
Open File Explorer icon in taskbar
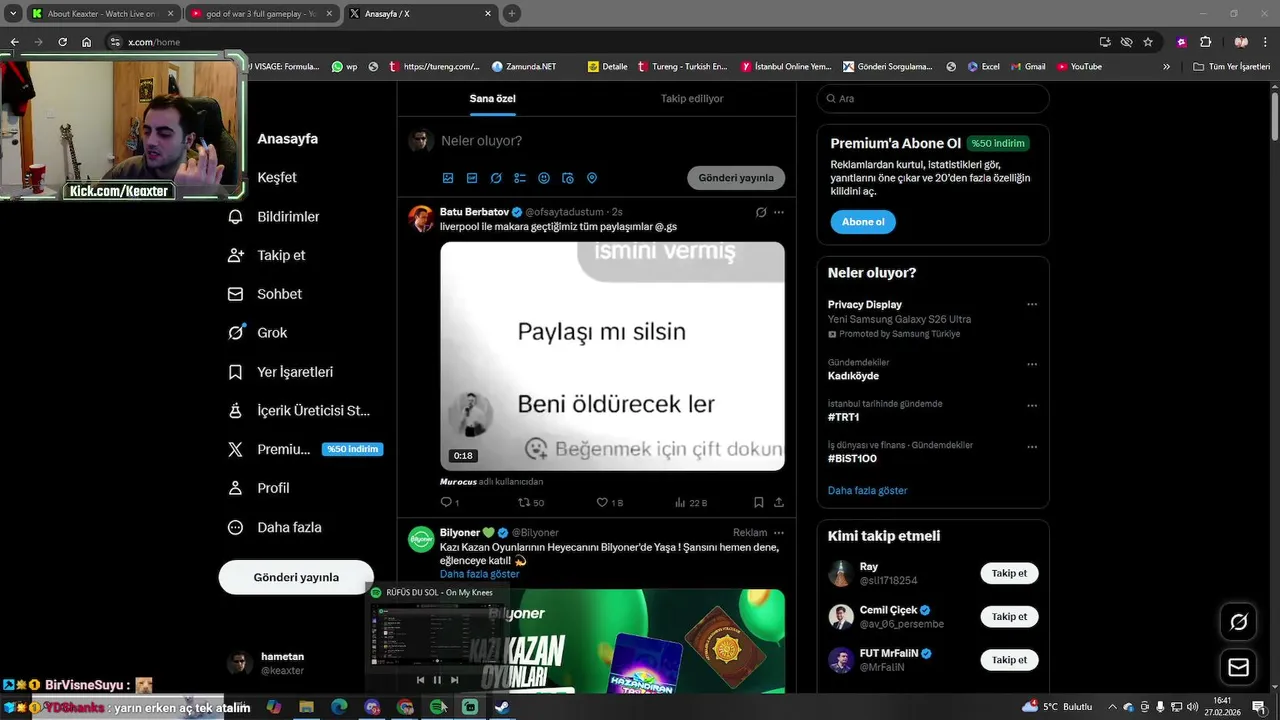[x=306, y=707]
